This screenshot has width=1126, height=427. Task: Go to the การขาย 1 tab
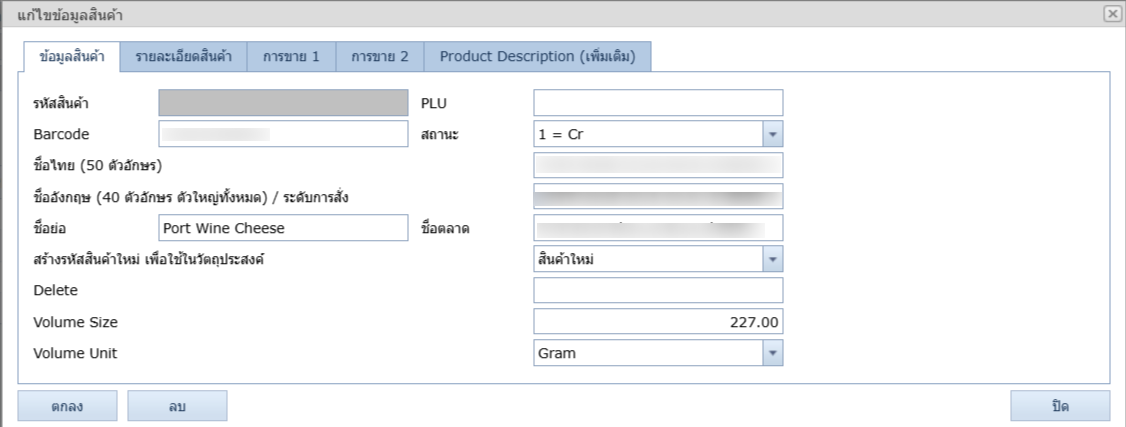291,57
